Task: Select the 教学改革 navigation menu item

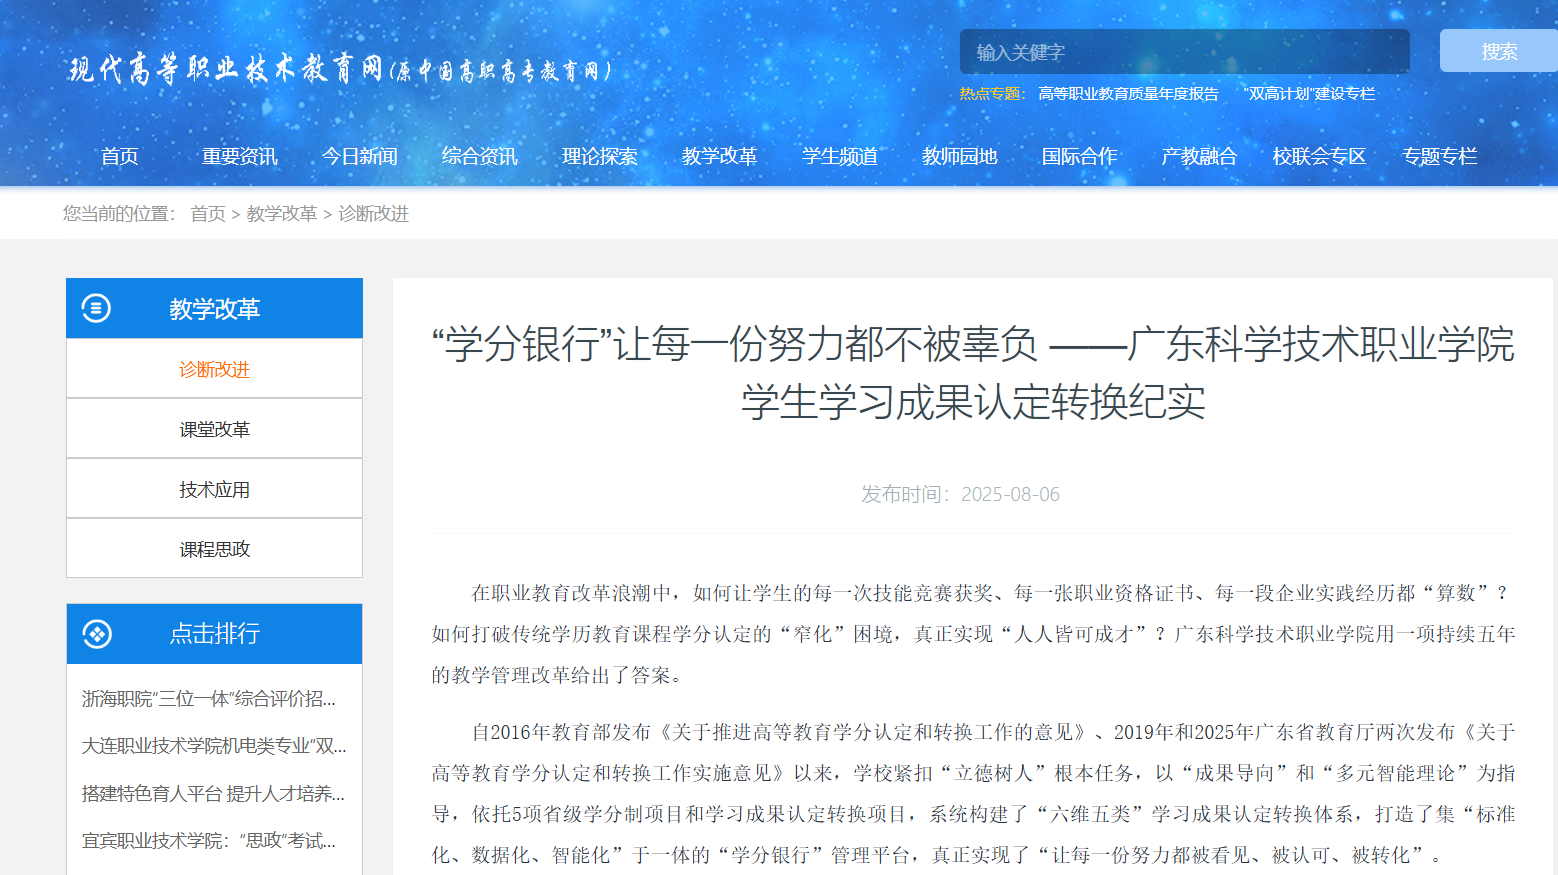Action: pos(720,156)
